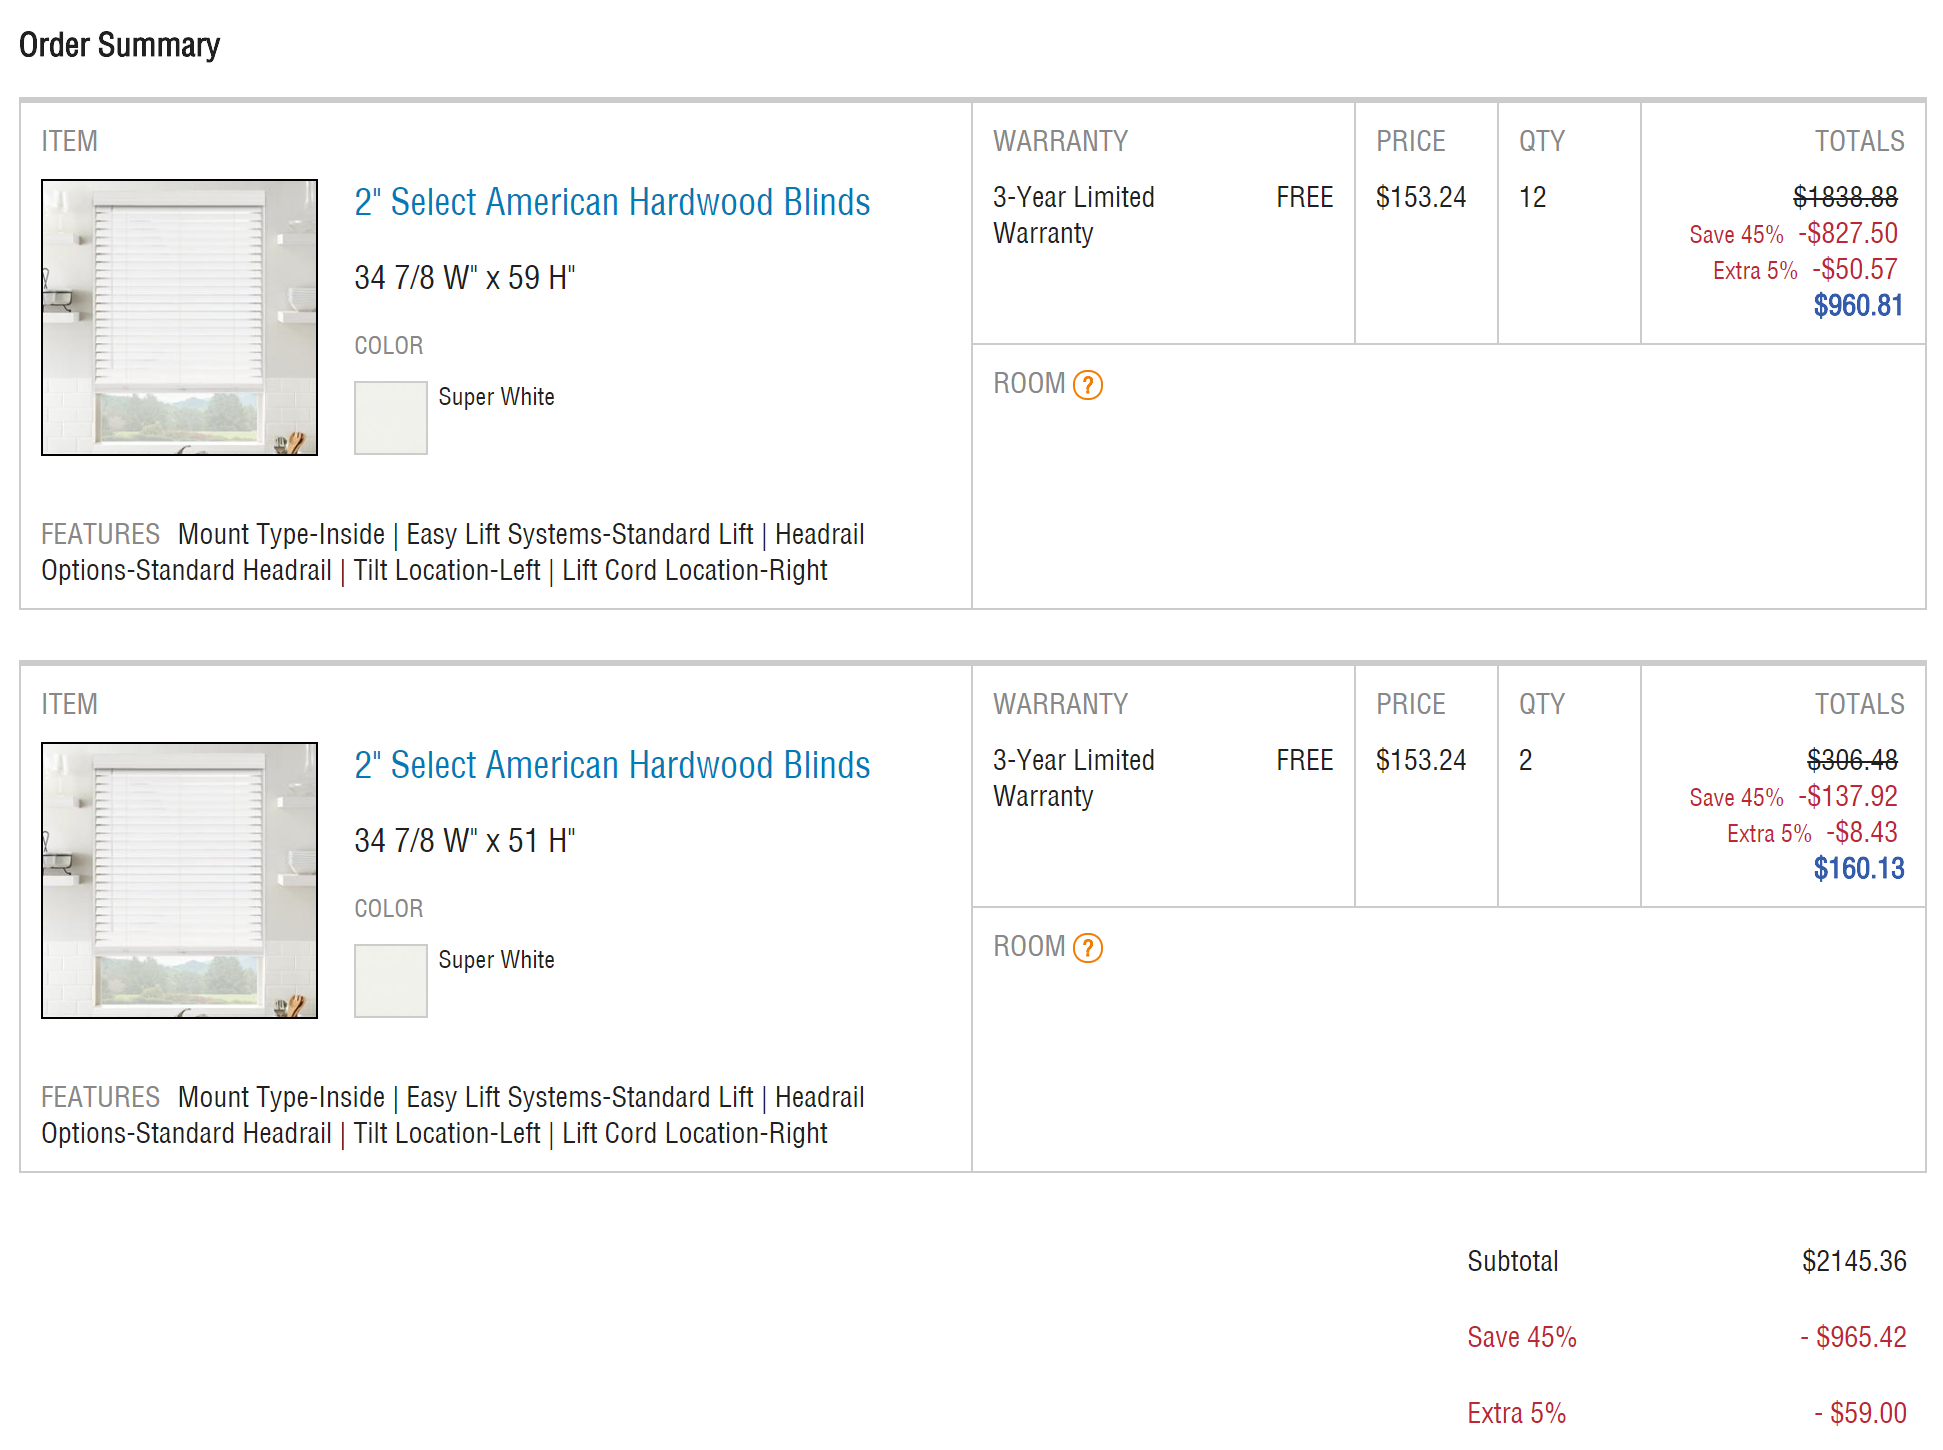
Task: Click the $960.81 total for first item
Action: click(1858, 305)
